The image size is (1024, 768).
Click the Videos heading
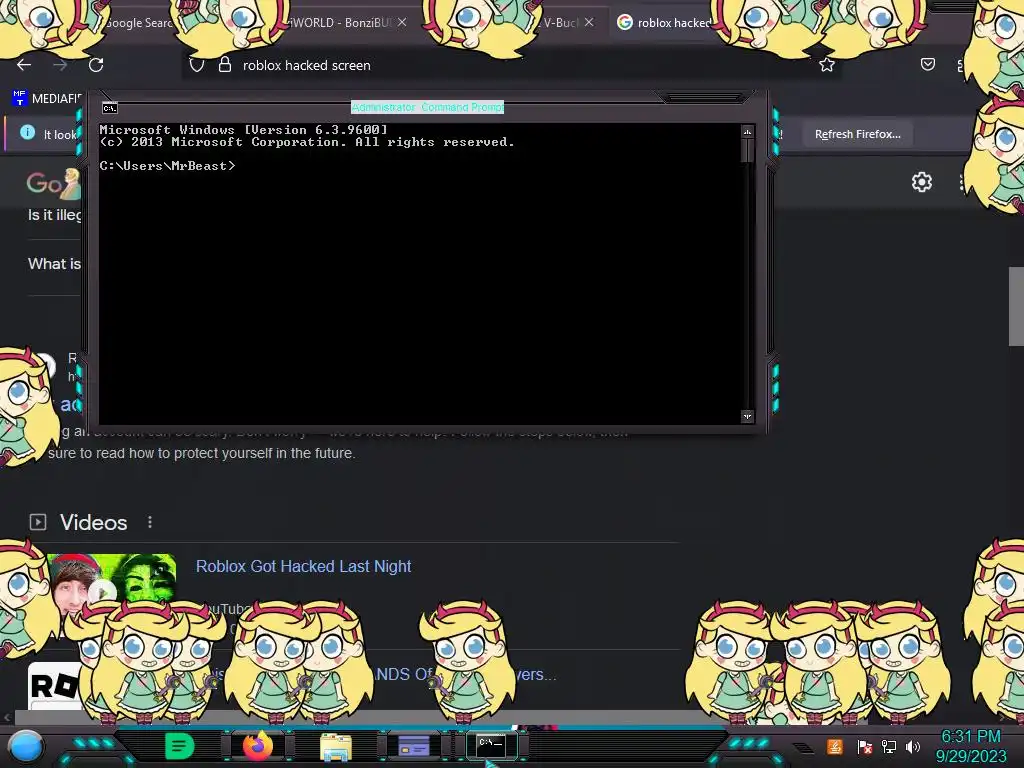93,522
